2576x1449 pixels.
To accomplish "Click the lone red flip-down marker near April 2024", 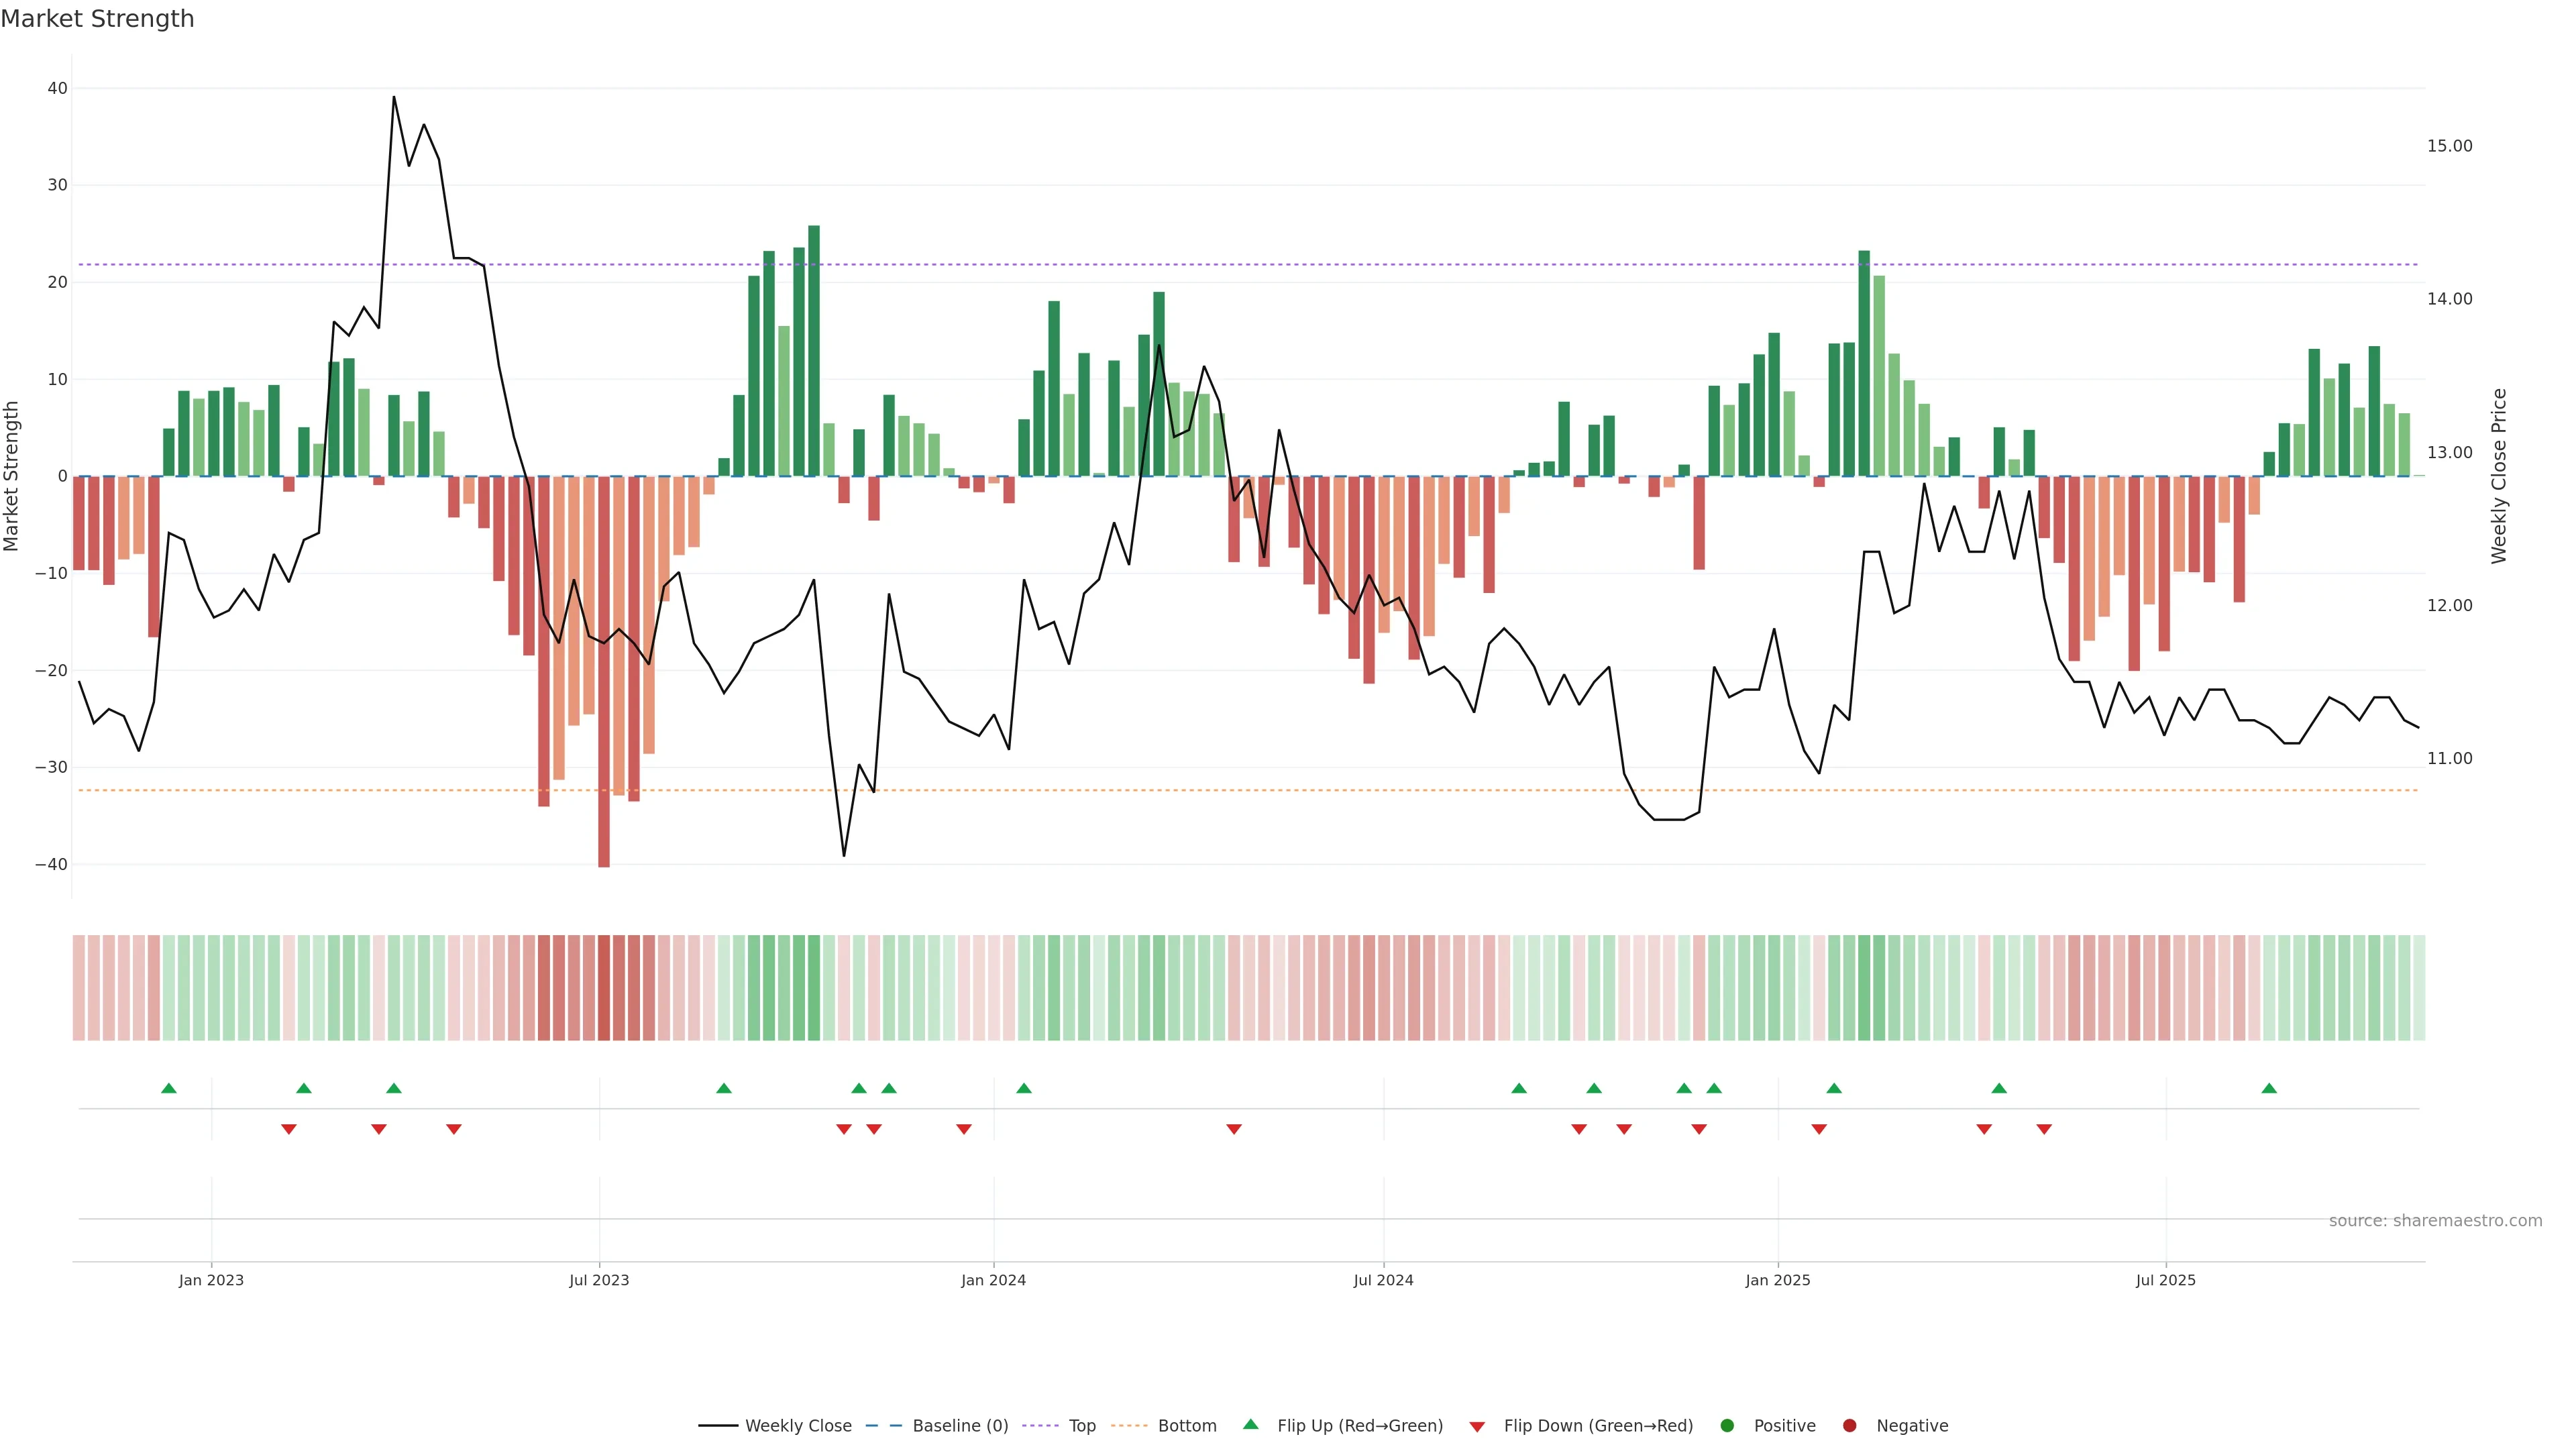I will coord(1234,1129).
